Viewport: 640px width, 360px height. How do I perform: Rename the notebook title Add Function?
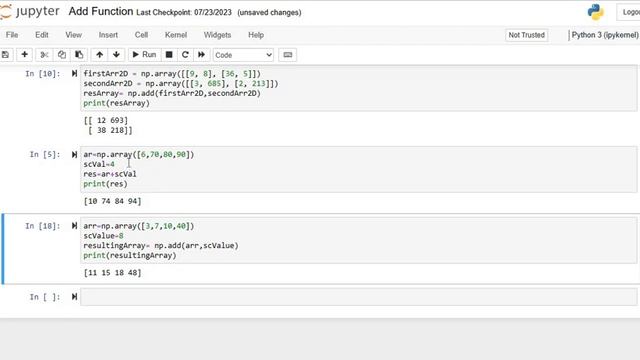[101, 11]
